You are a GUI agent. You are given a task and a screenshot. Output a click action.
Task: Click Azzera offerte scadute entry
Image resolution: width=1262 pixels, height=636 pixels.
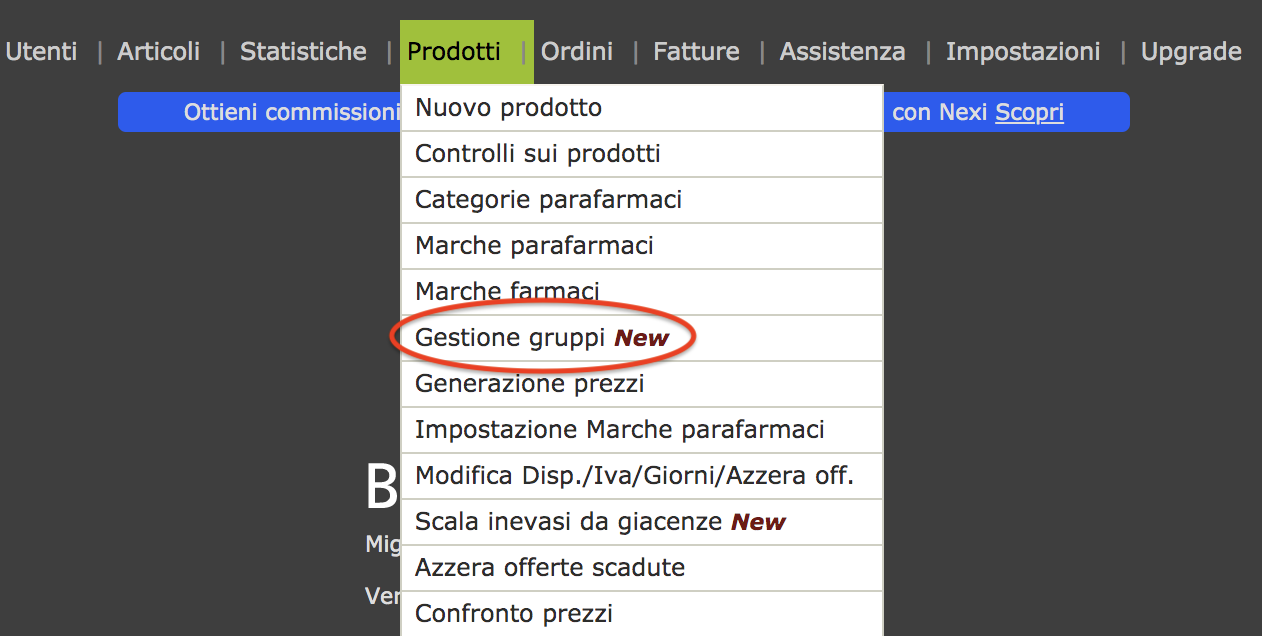[x=550, y=567]
